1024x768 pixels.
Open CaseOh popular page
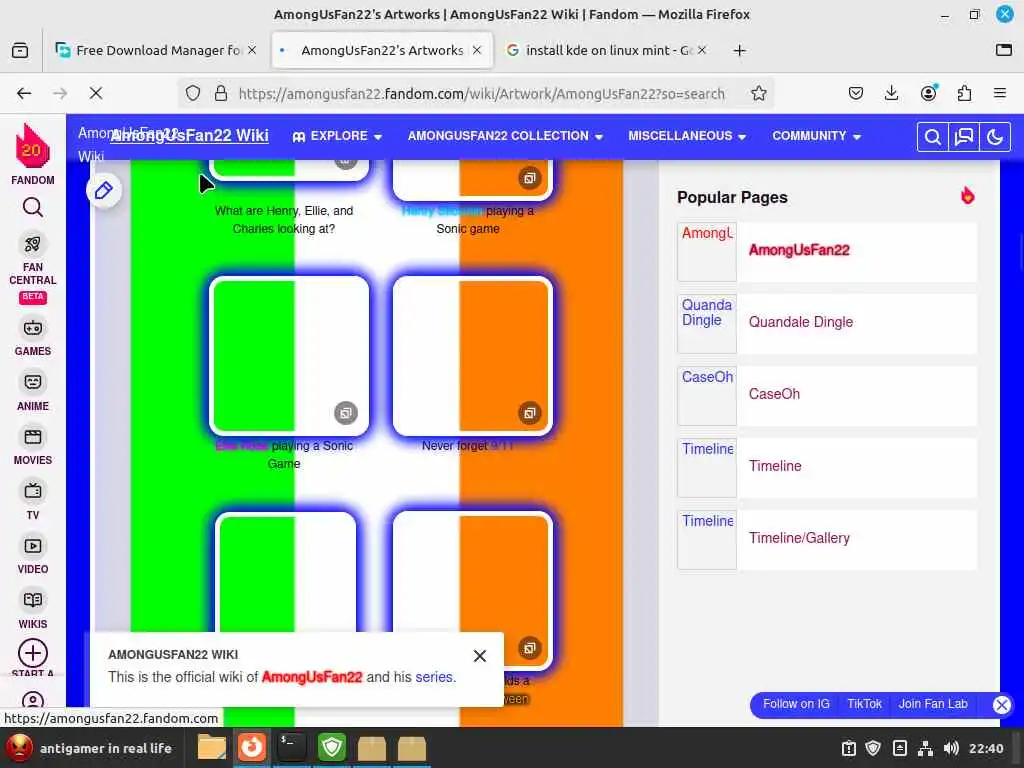(774, 394)
